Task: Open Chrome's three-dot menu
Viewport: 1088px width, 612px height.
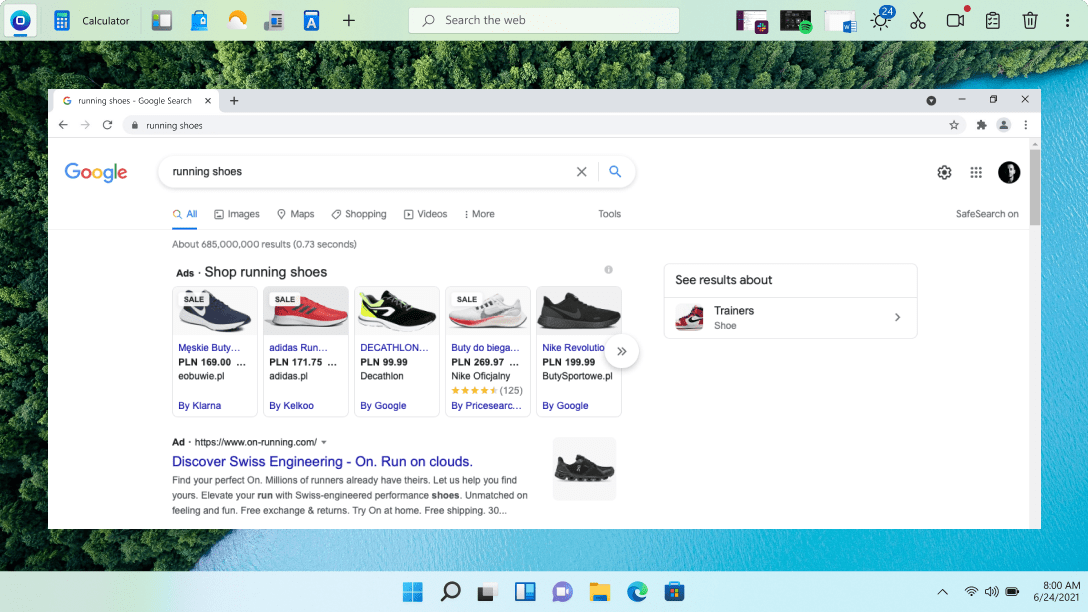Action: 1026,125
